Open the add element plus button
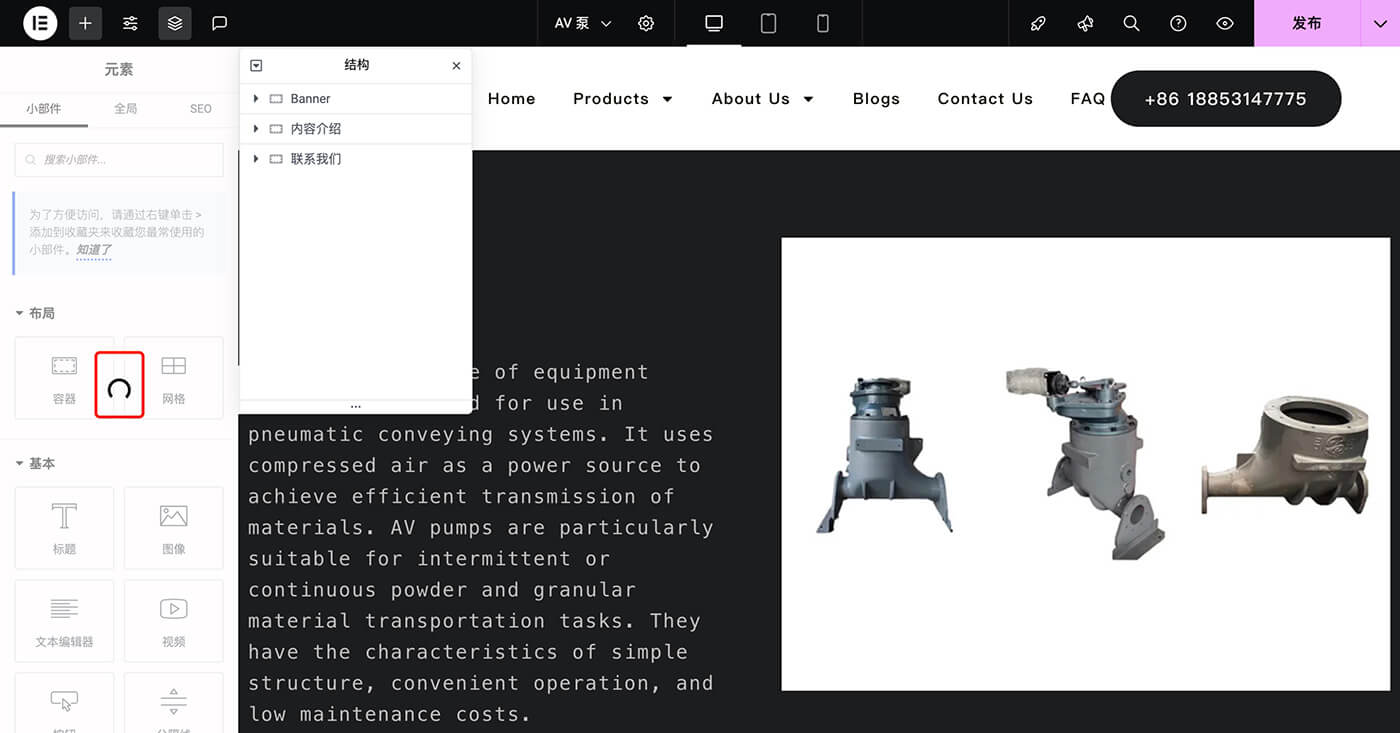 click(85, 23)
